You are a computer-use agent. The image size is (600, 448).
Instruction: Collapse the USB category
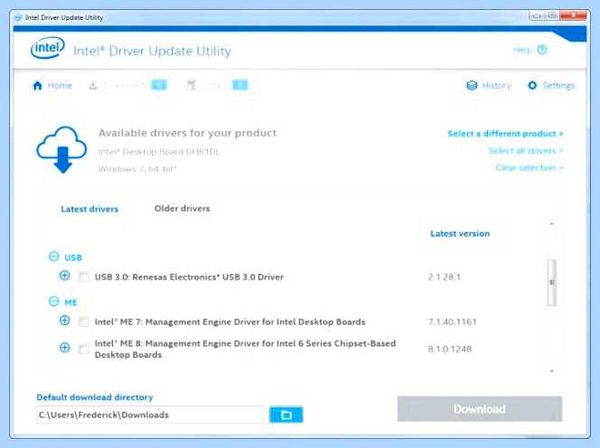(54, 256)
